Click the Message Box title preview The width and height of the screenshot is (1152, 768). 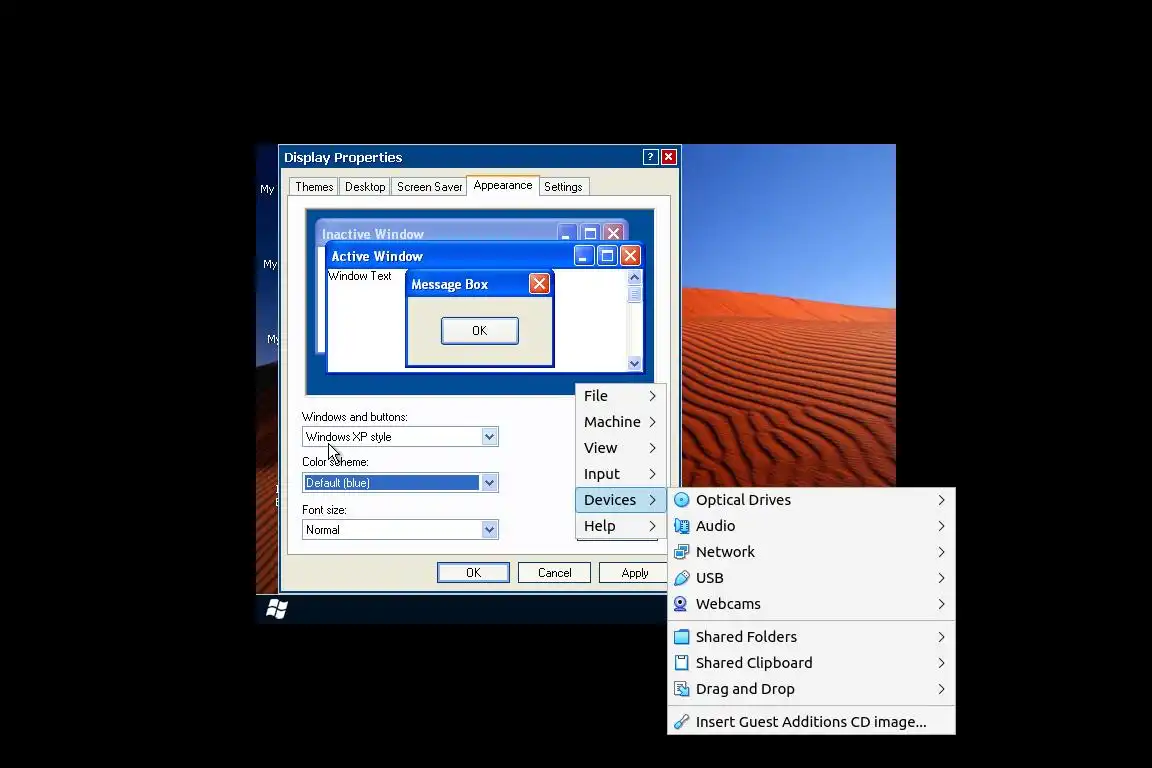point(450,284)
